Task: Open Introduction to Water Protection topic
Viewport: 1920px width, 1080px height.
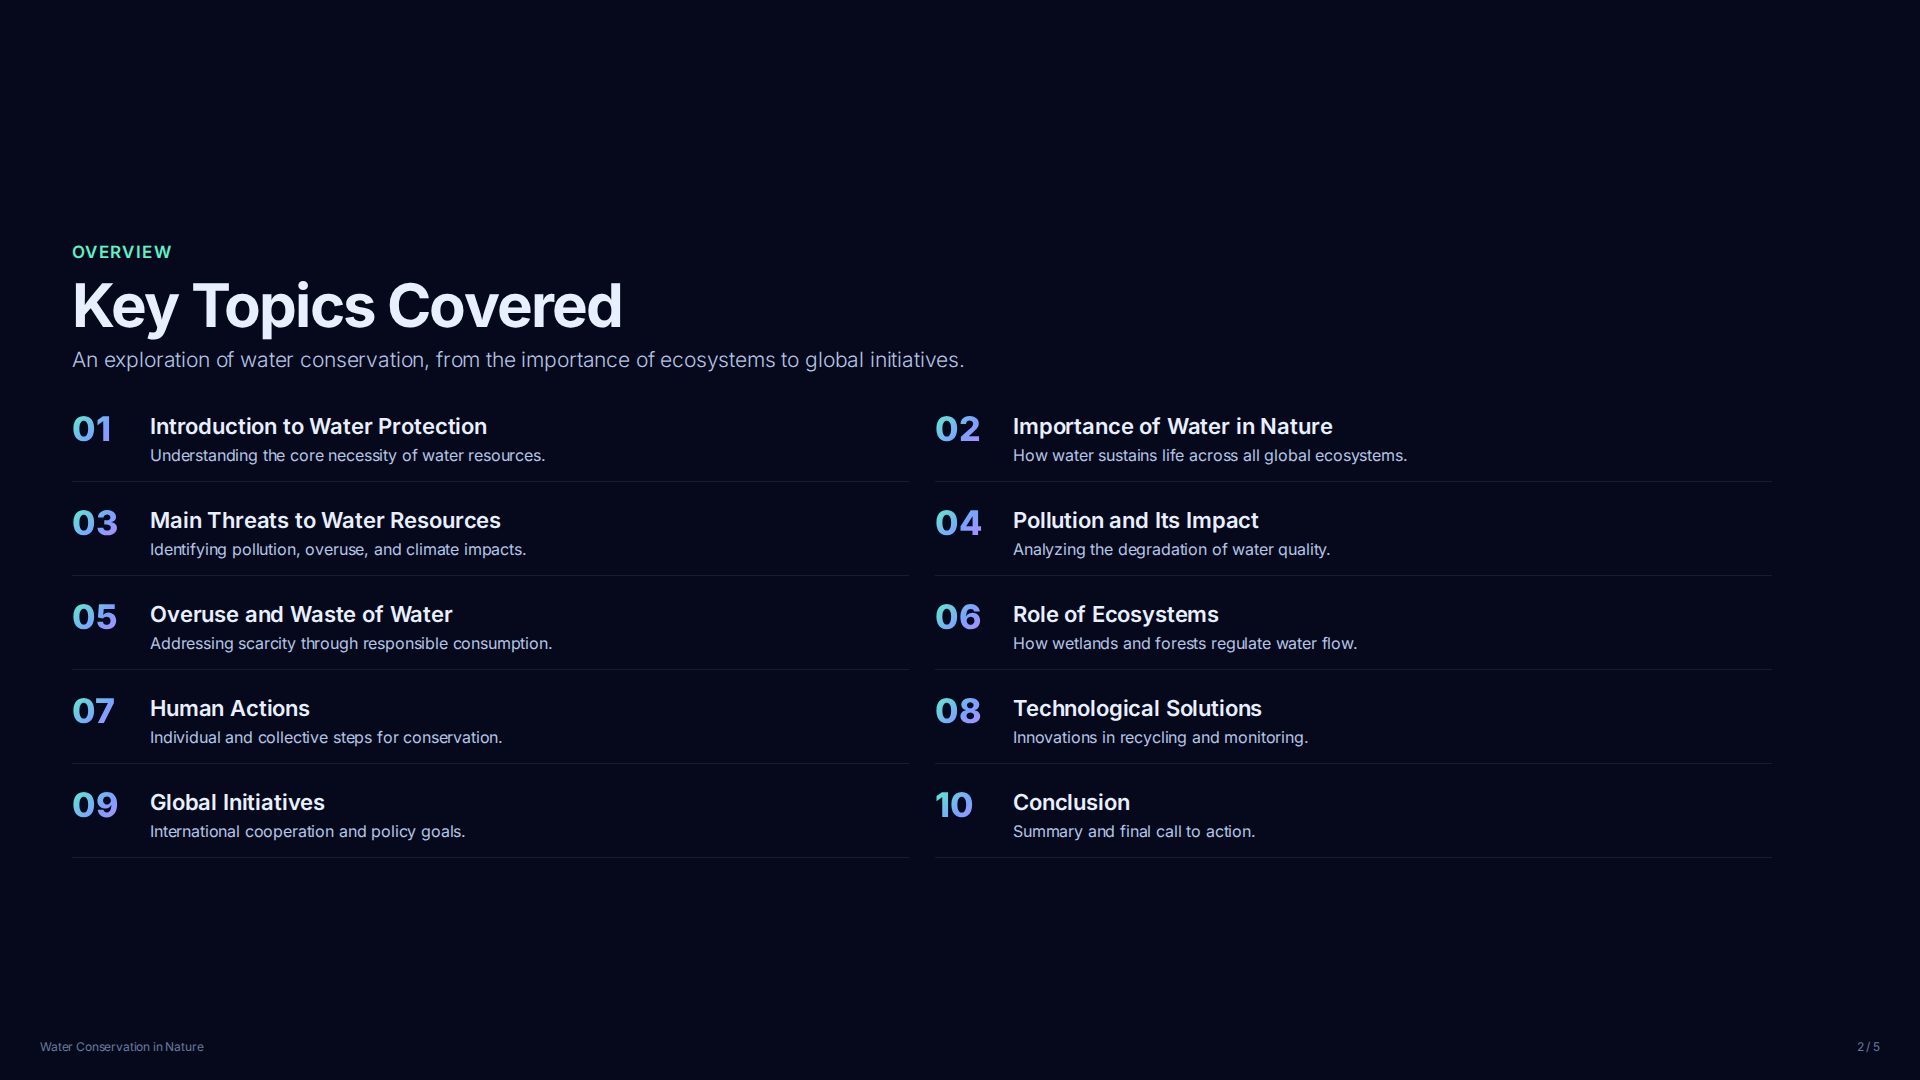Action: 318,427
